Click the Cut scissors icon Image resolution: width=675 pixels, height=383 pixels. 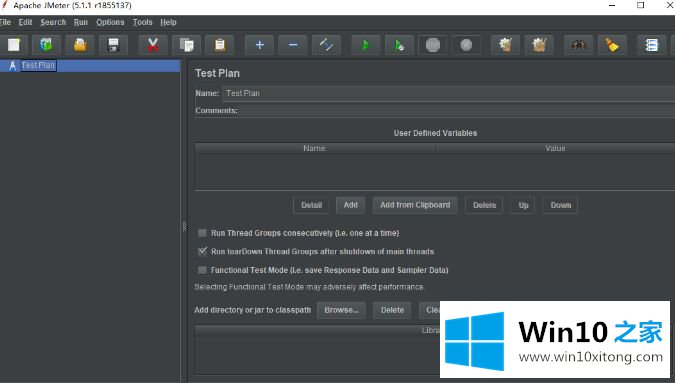coord(152,45)
